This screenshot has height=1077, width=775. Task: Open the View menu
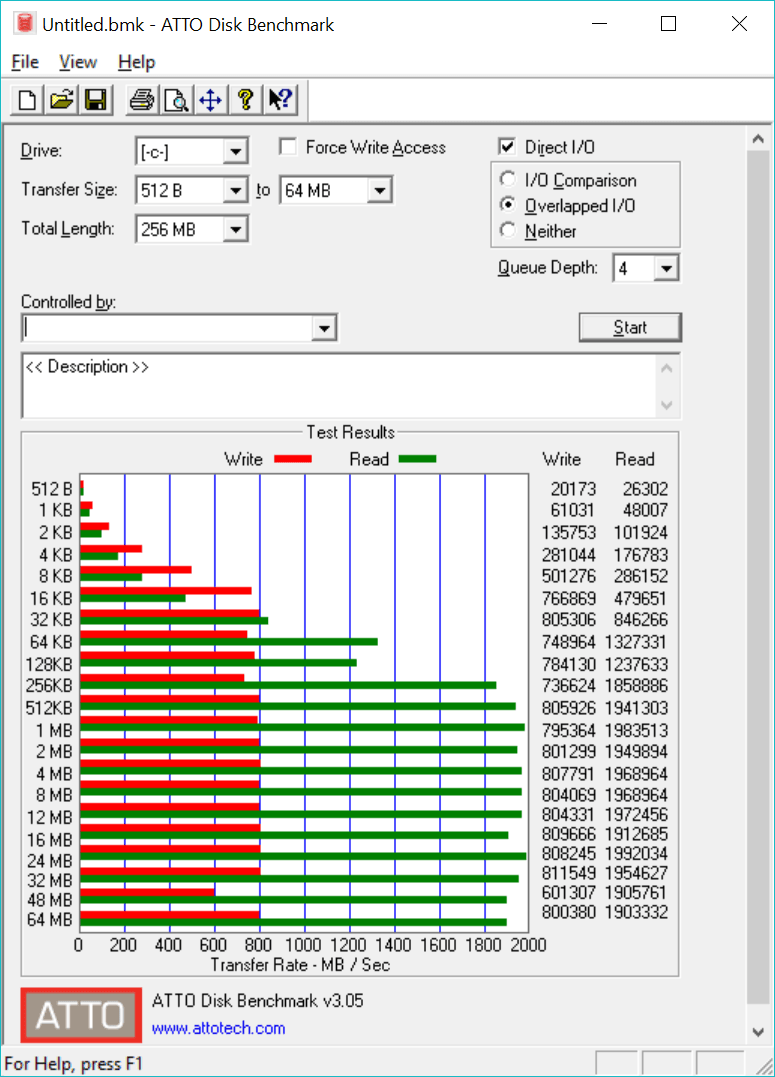(78, 62)
